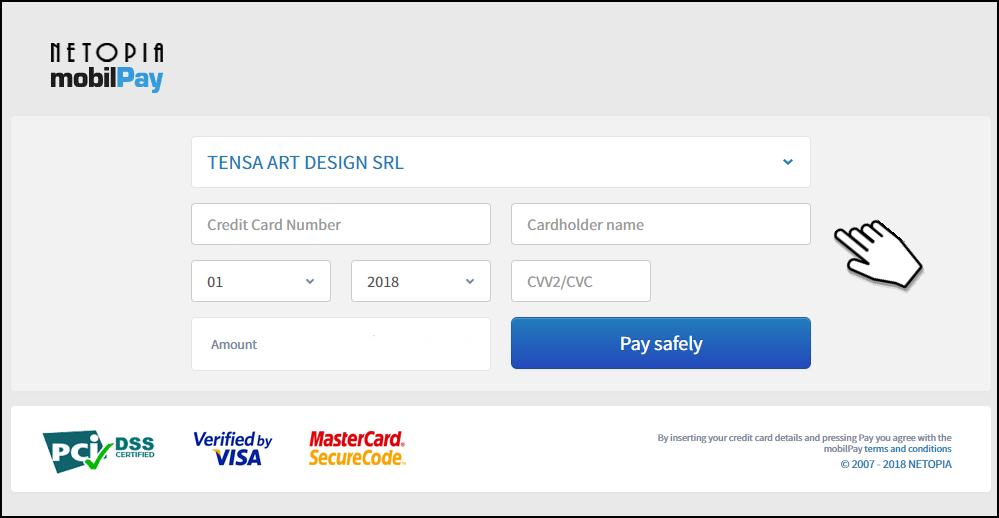Click the white pointing hand icon
This screenshot has width=999, height=518.
point(879,255)
